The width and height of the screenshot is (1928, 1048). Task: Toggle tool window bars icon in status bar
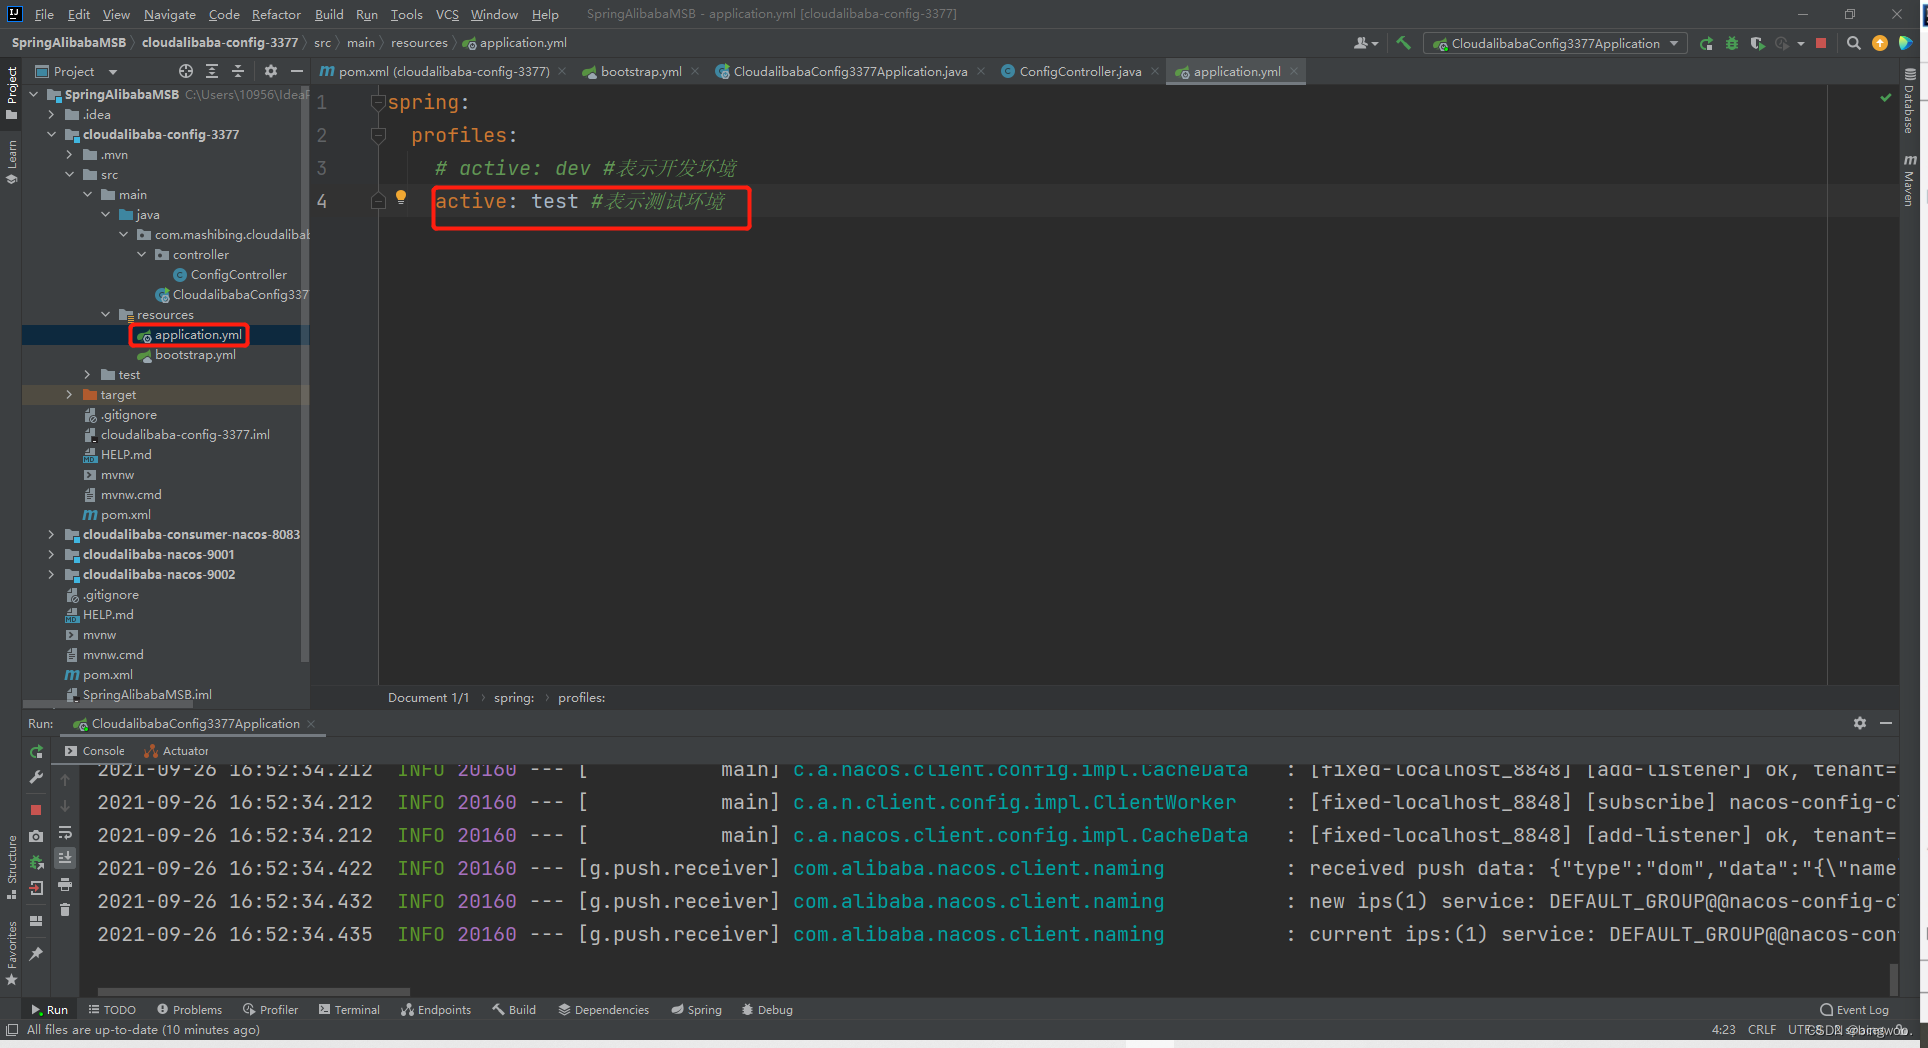tap(12, 1029)
